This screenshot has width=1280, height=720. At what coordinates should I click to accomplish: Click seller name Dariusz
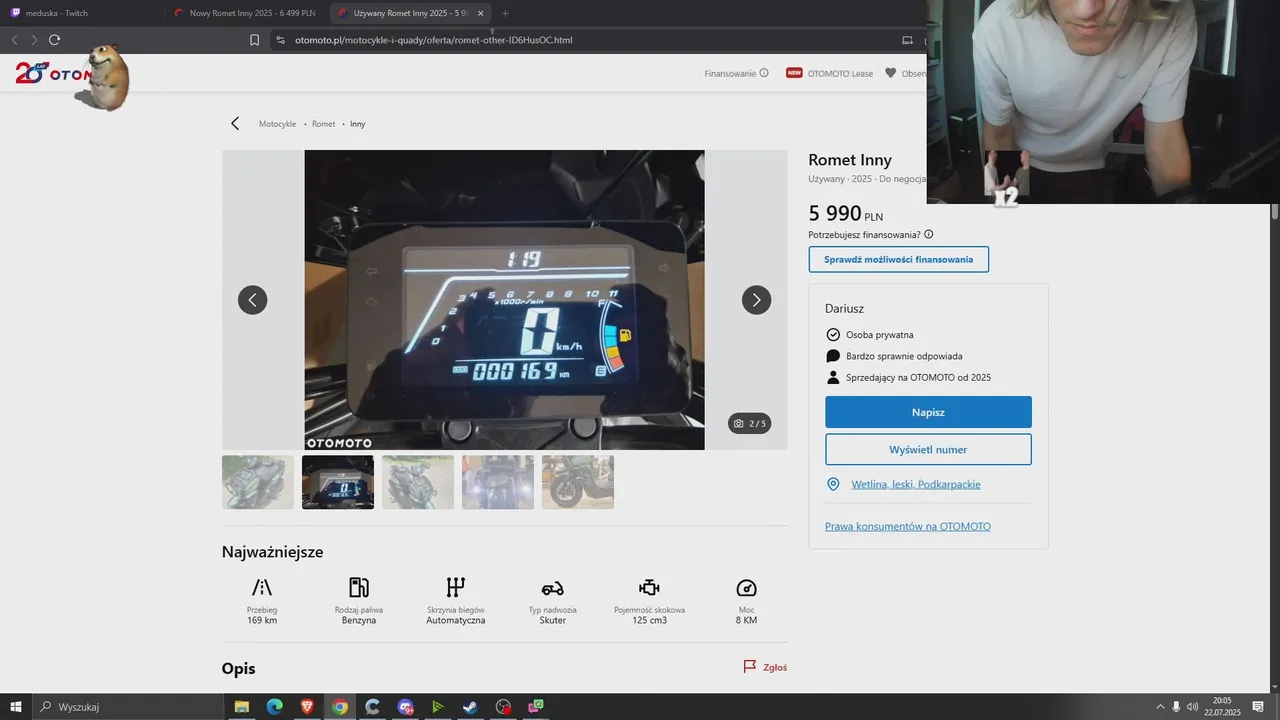[x=844, y=309]
